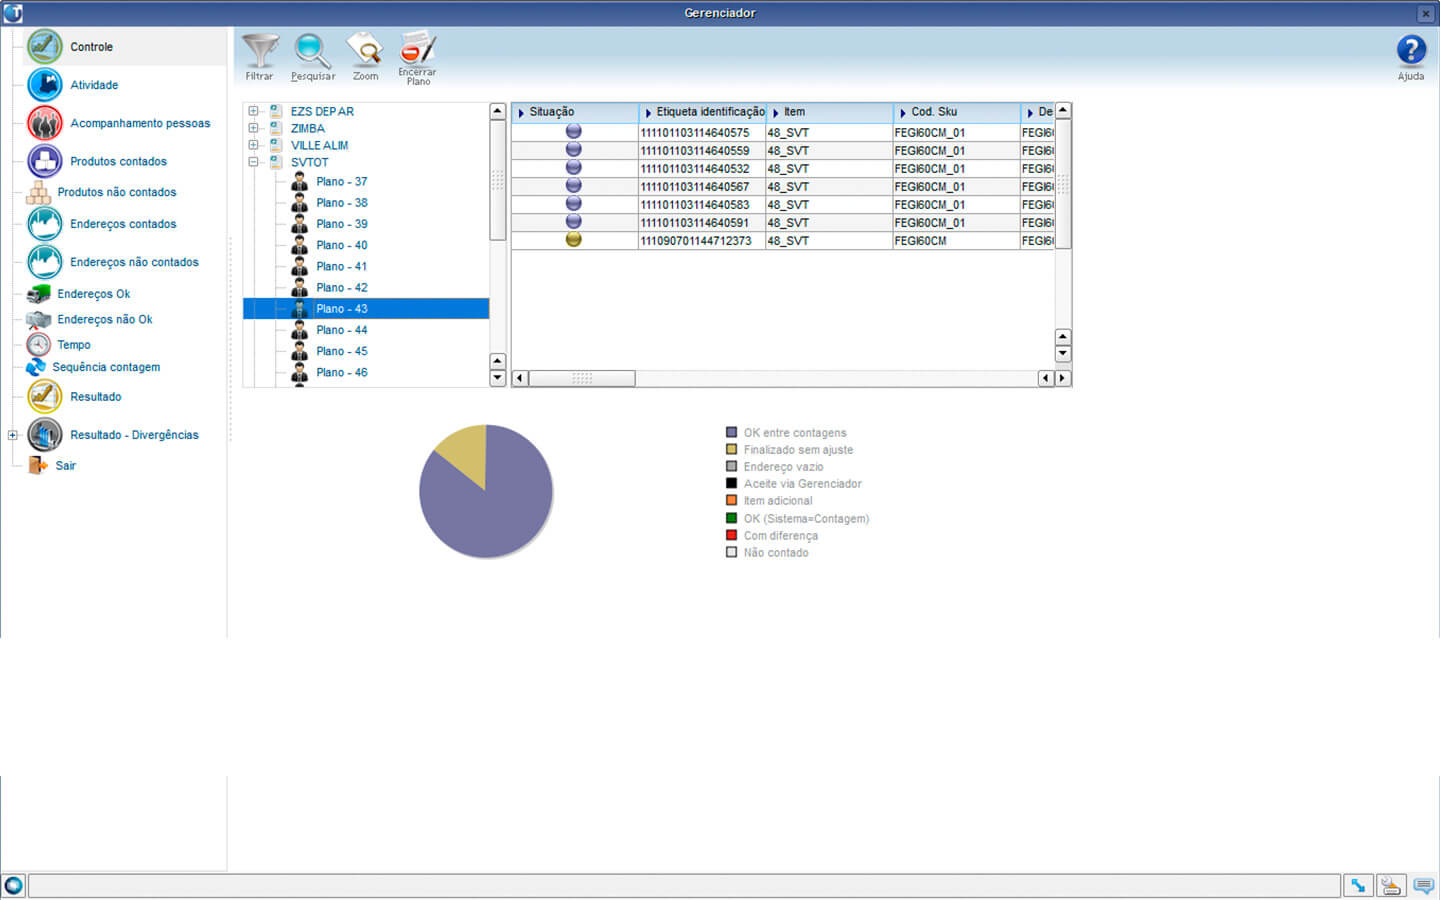Select the VILLE ALIM tree label
This screenshot has height=900, width=1440.
319,146
